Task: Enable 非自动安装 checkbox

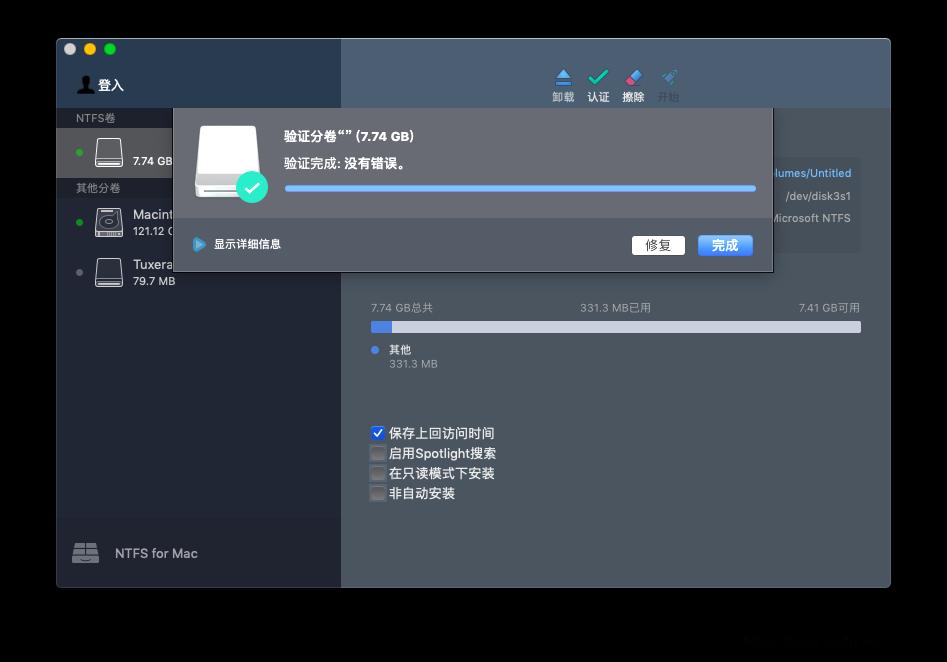Action: tap(378, 493)
